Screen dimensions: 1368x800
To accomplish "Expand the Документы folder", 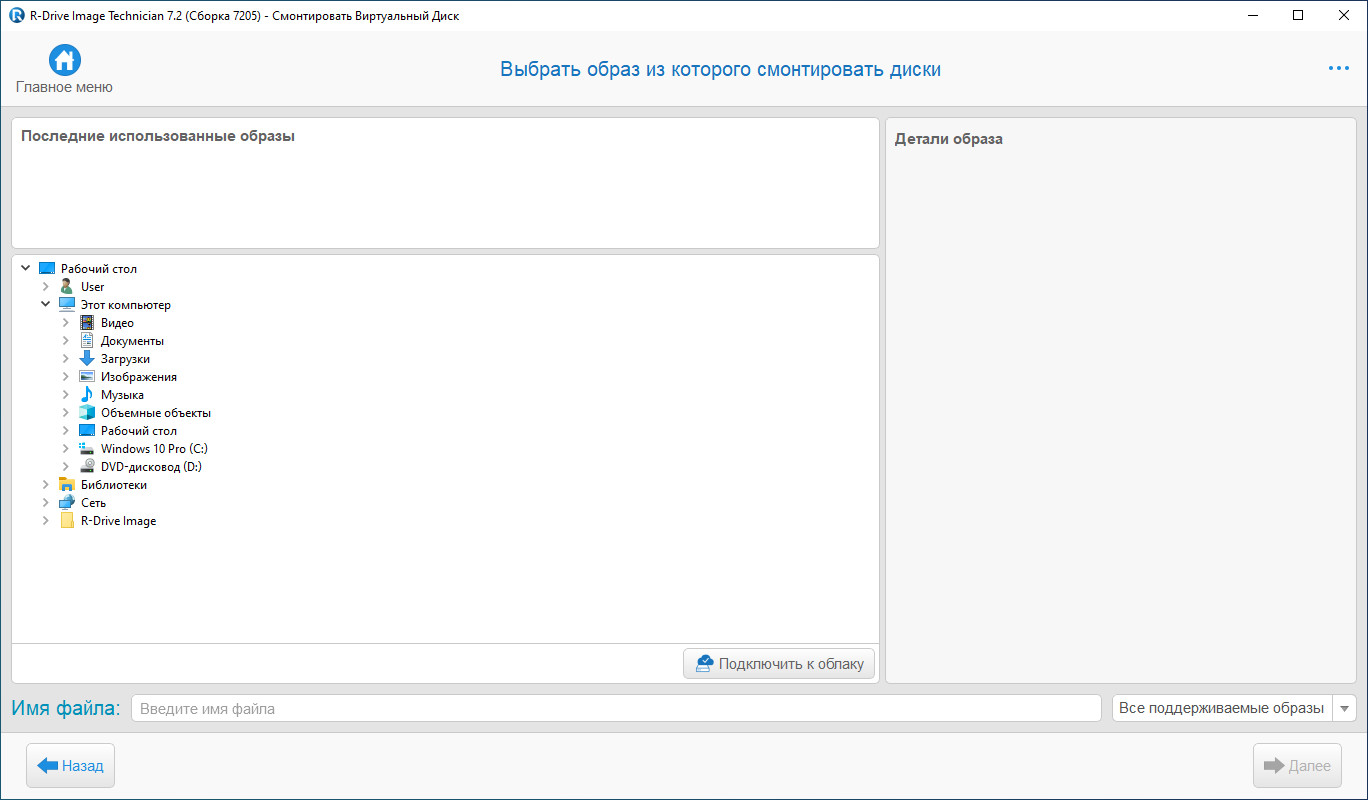I will coord(65,341).
